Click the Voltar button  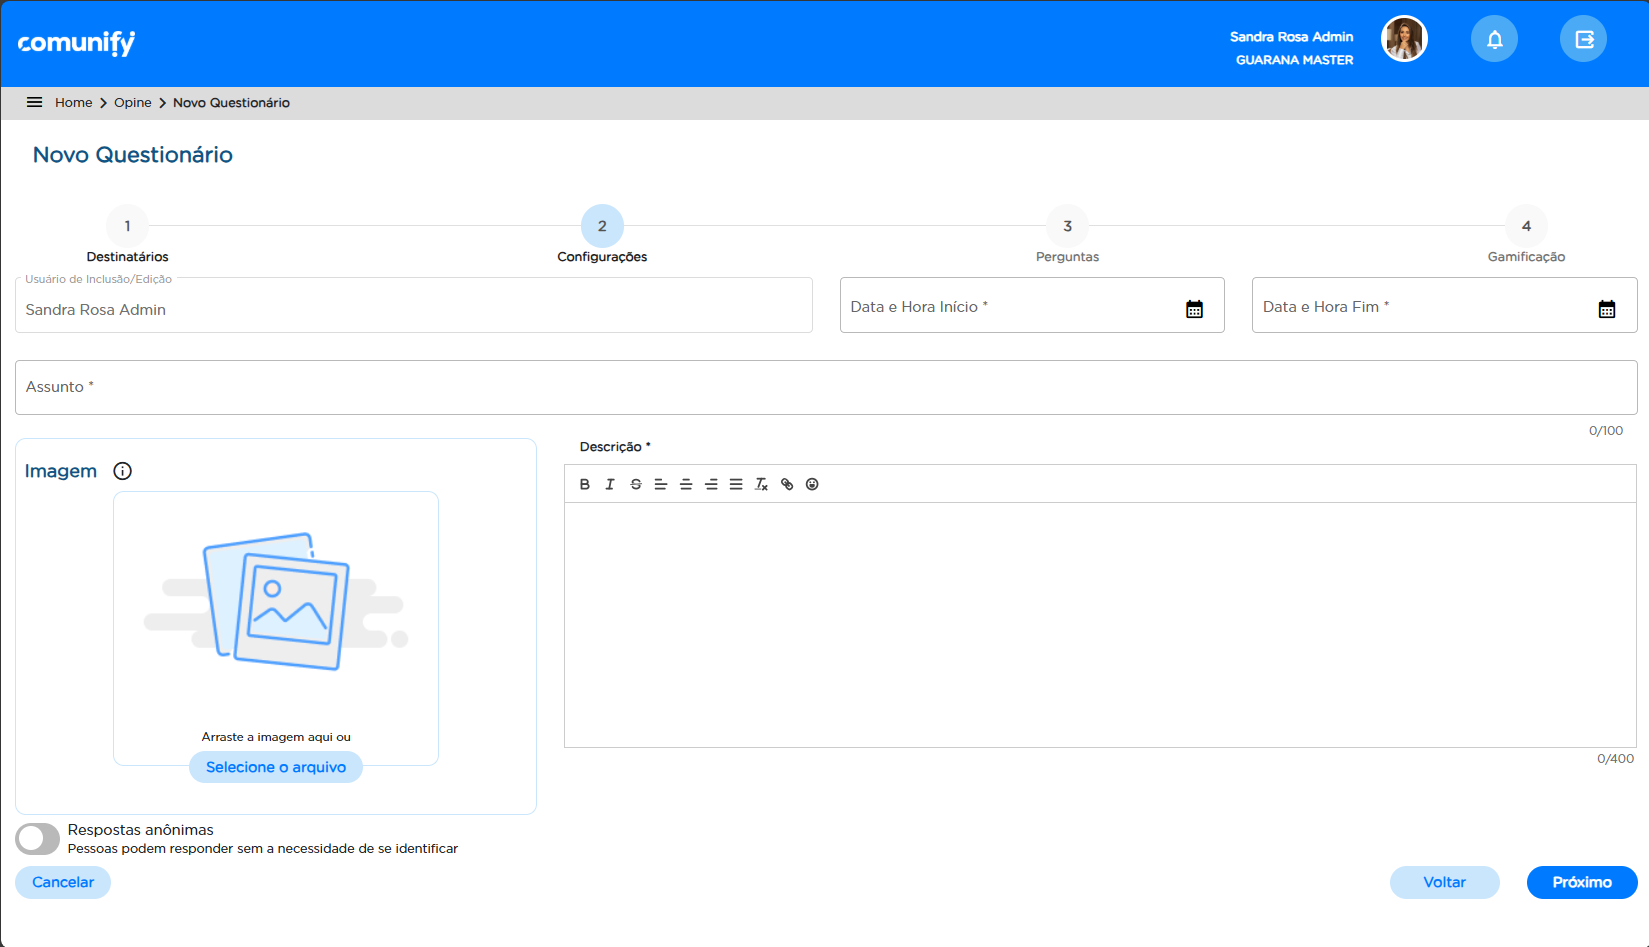[x=1444, y=882]
